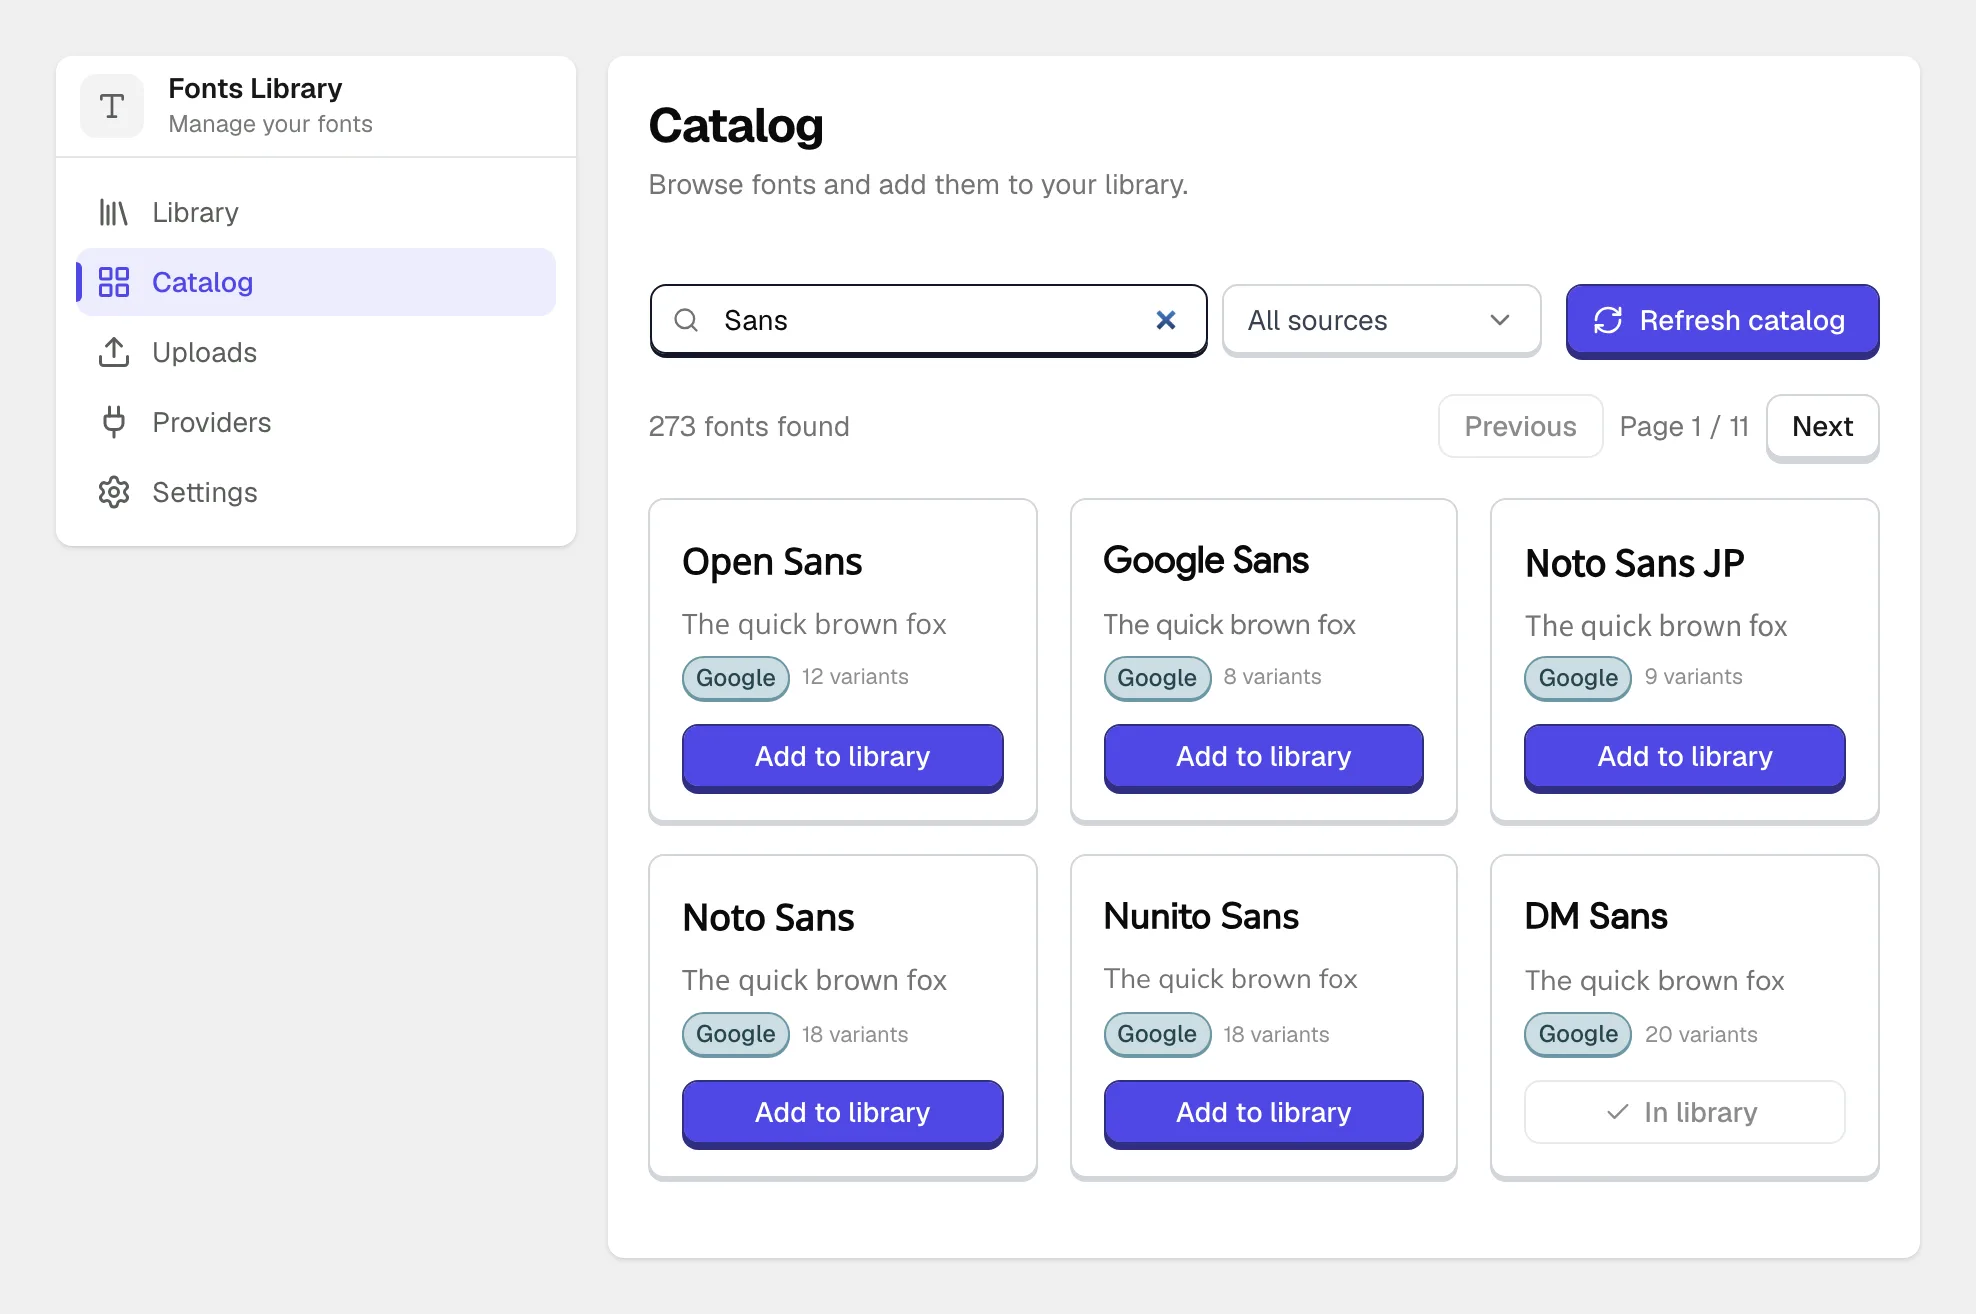Viewport: 1976px width, 1314px height.
Task: Click '18 variants' on Noto Sans card
Action: 855,1035
